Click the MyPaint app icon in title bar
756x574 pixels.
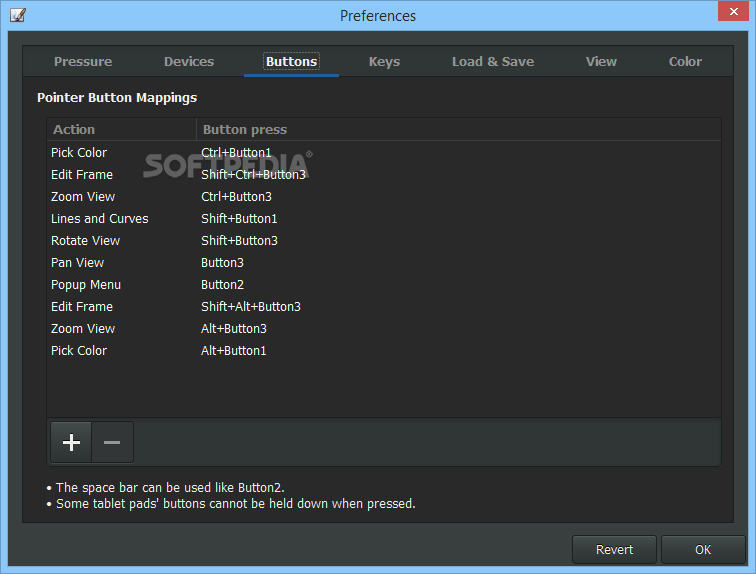click(18, 15)
